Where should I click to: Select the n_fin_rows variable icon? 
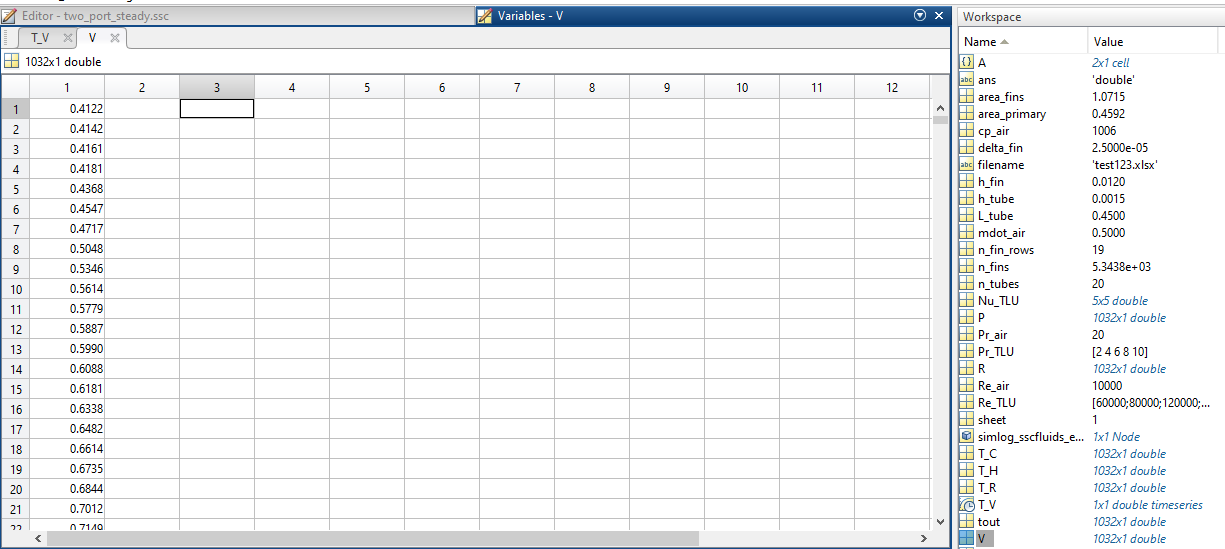pyautogui.click(x=966, y=249)
